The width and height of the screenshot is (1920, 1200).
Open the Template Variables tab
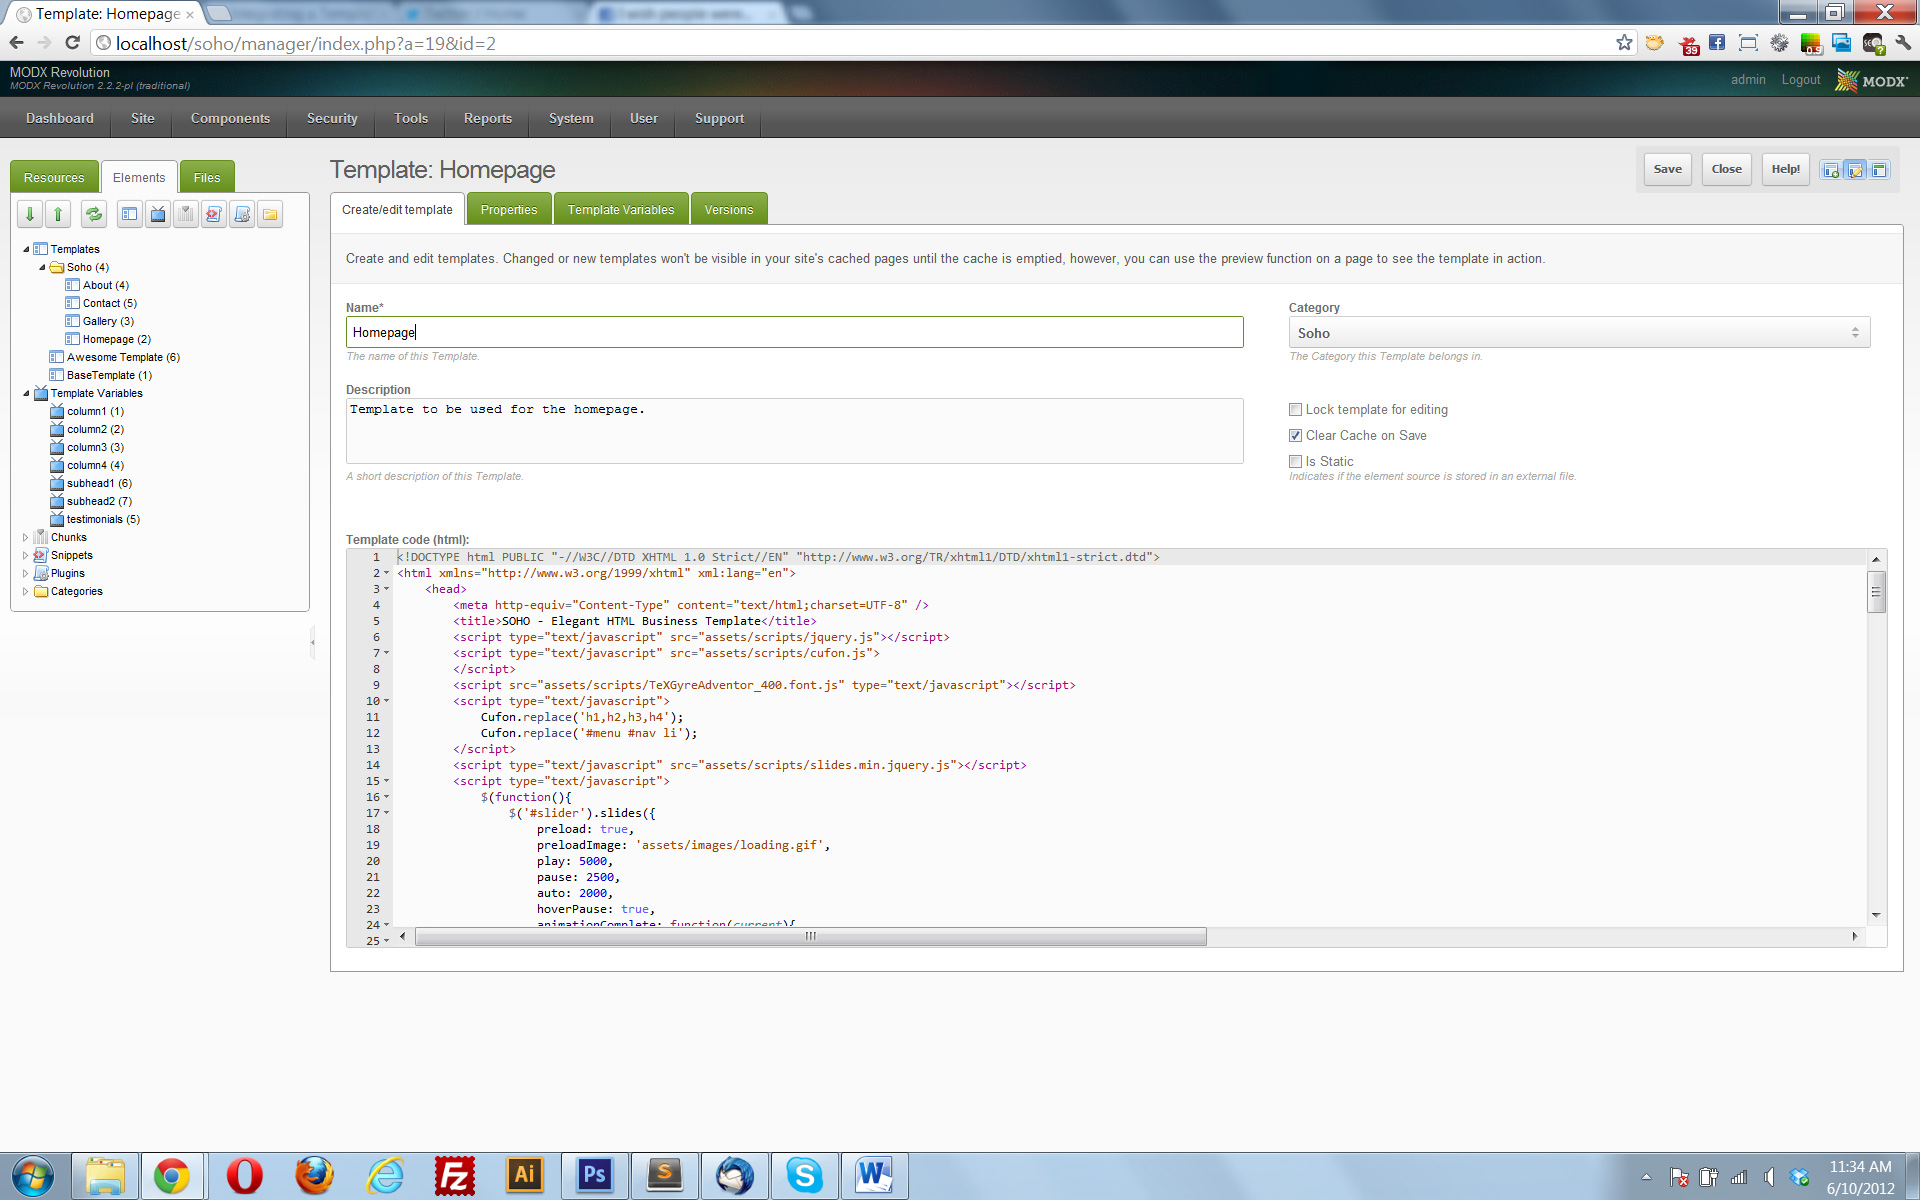tap(621, 209)
